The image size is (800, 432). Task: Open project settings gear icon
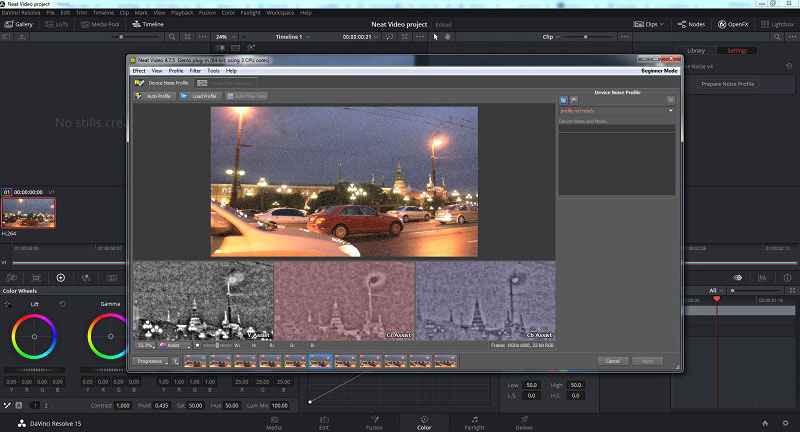point(785,423)
